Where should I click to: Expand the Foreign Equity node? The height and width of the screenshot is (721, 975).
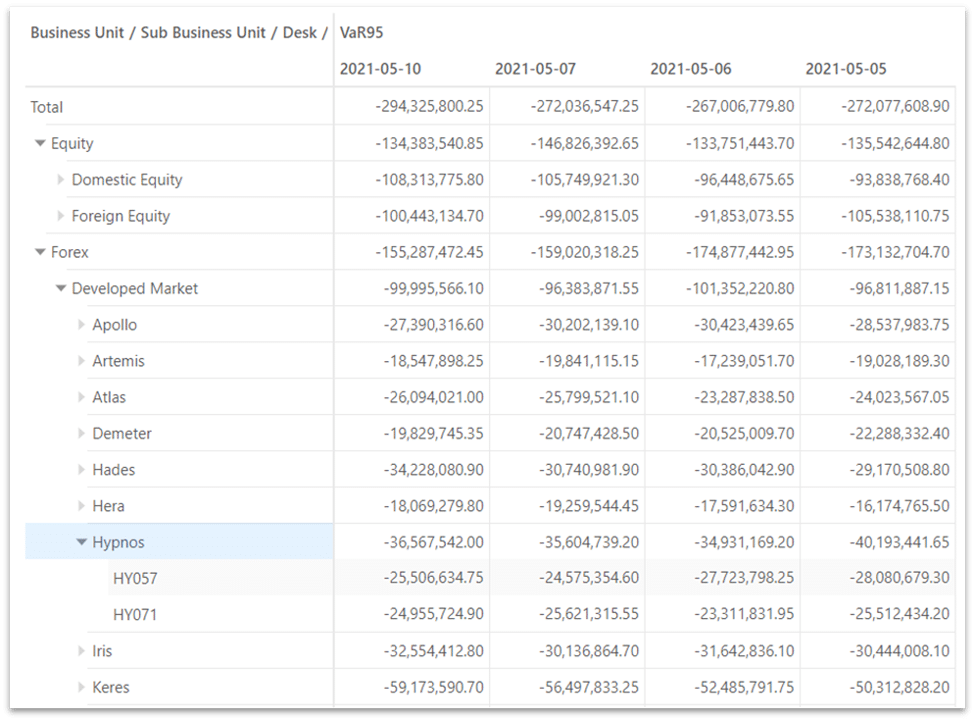pos(61,216)
